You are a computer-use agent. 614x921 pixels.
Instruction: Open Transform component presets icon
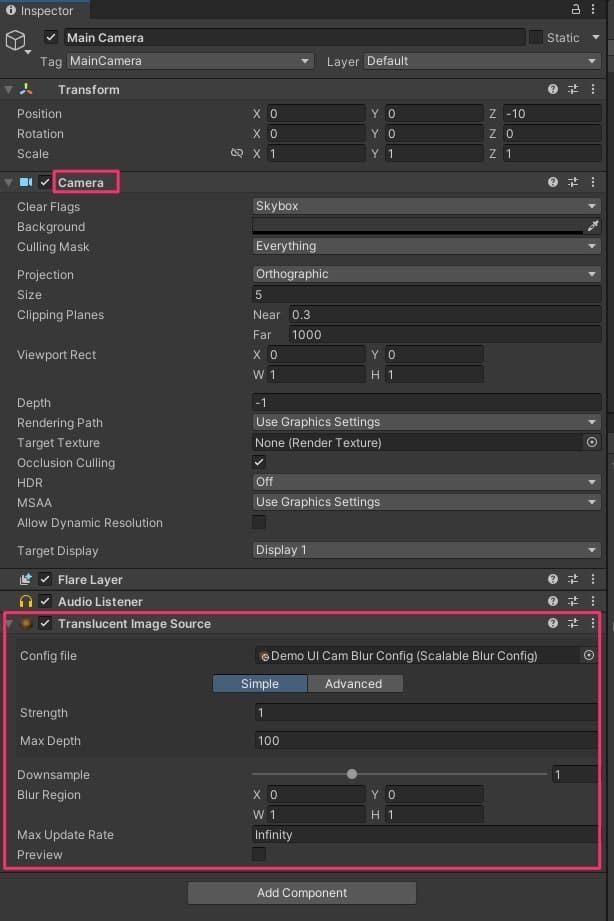click(573, 89)
